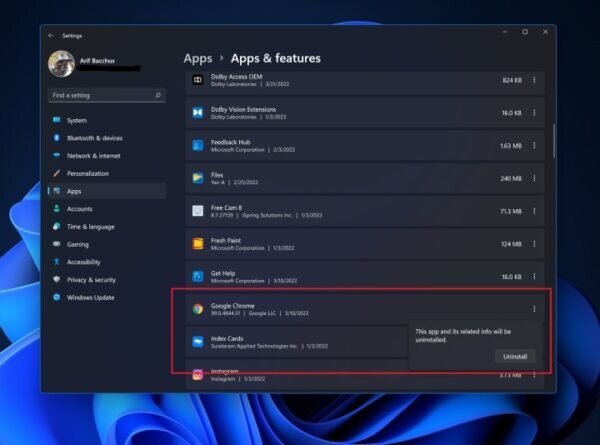
Task: Click the Dolby Vision Extensions icon
Action: (x=198, y=113)
